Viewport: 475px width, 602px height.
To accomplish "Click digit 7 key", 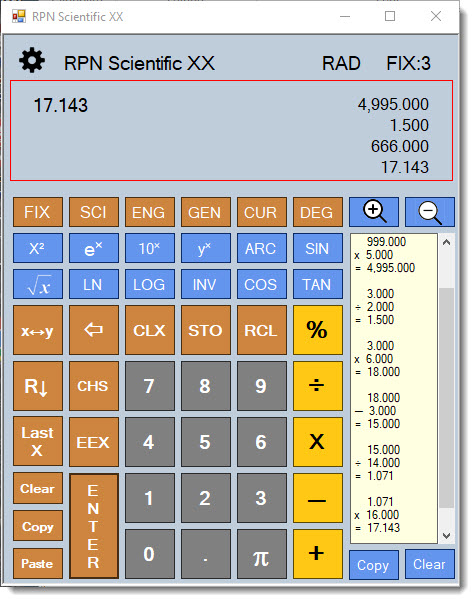I will [150, 386].
